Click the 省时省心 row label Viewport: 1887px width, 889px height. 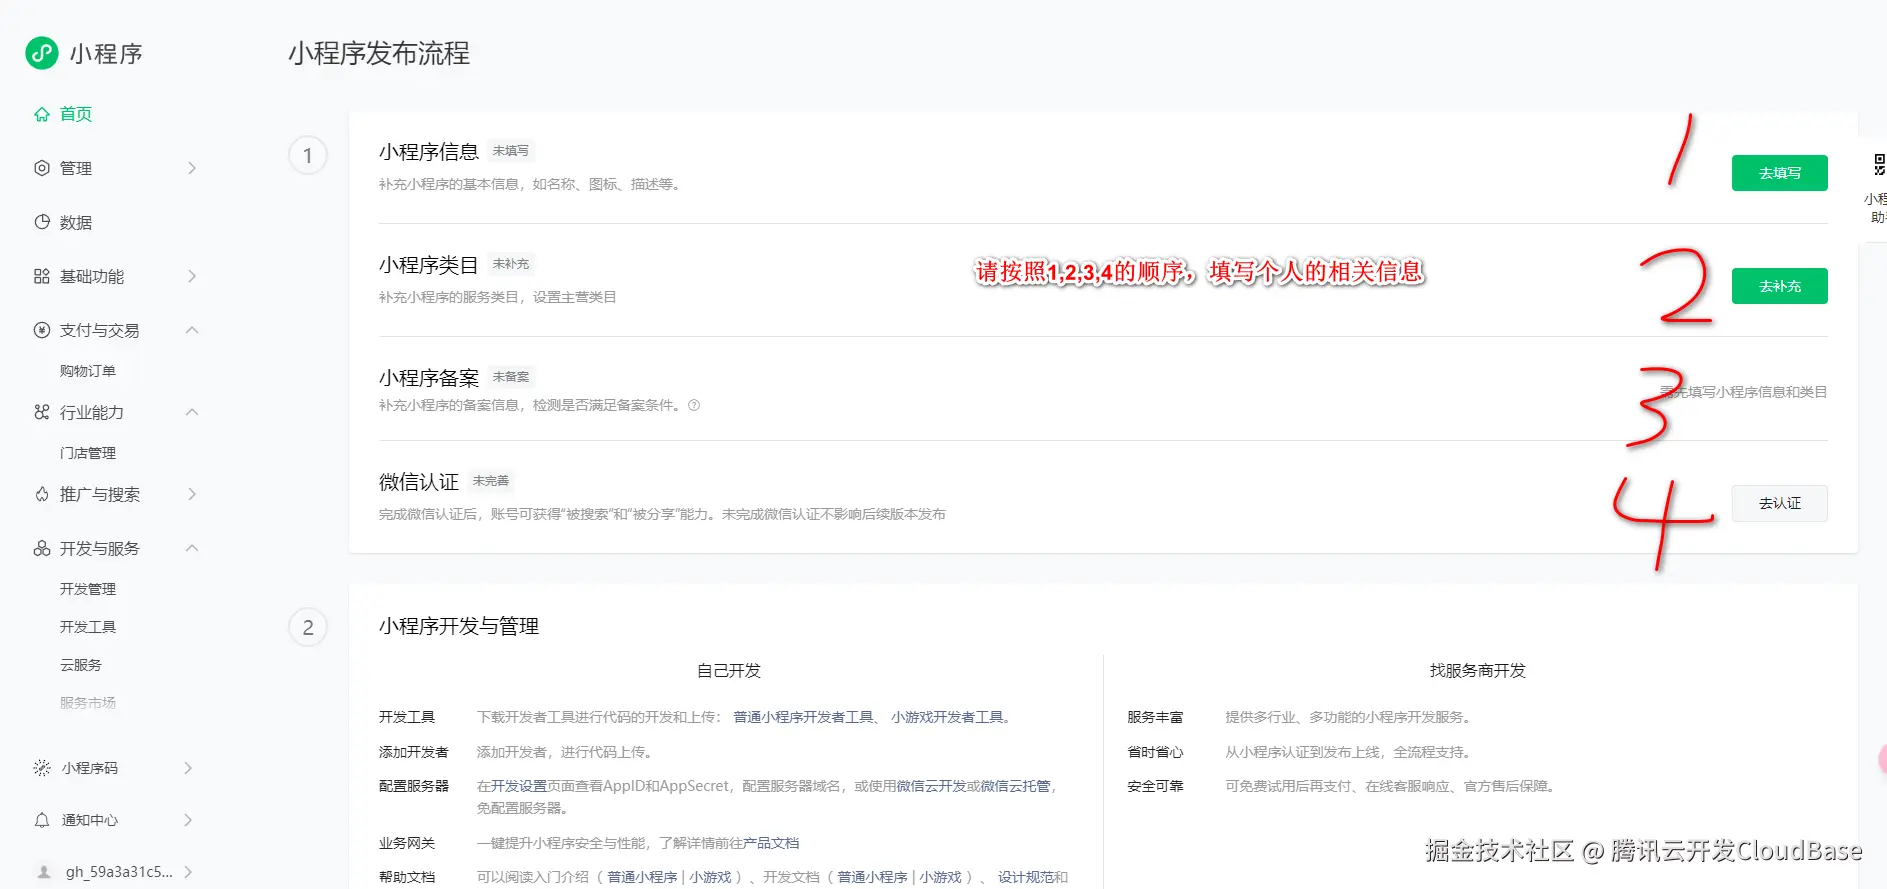coord(1155,752)
